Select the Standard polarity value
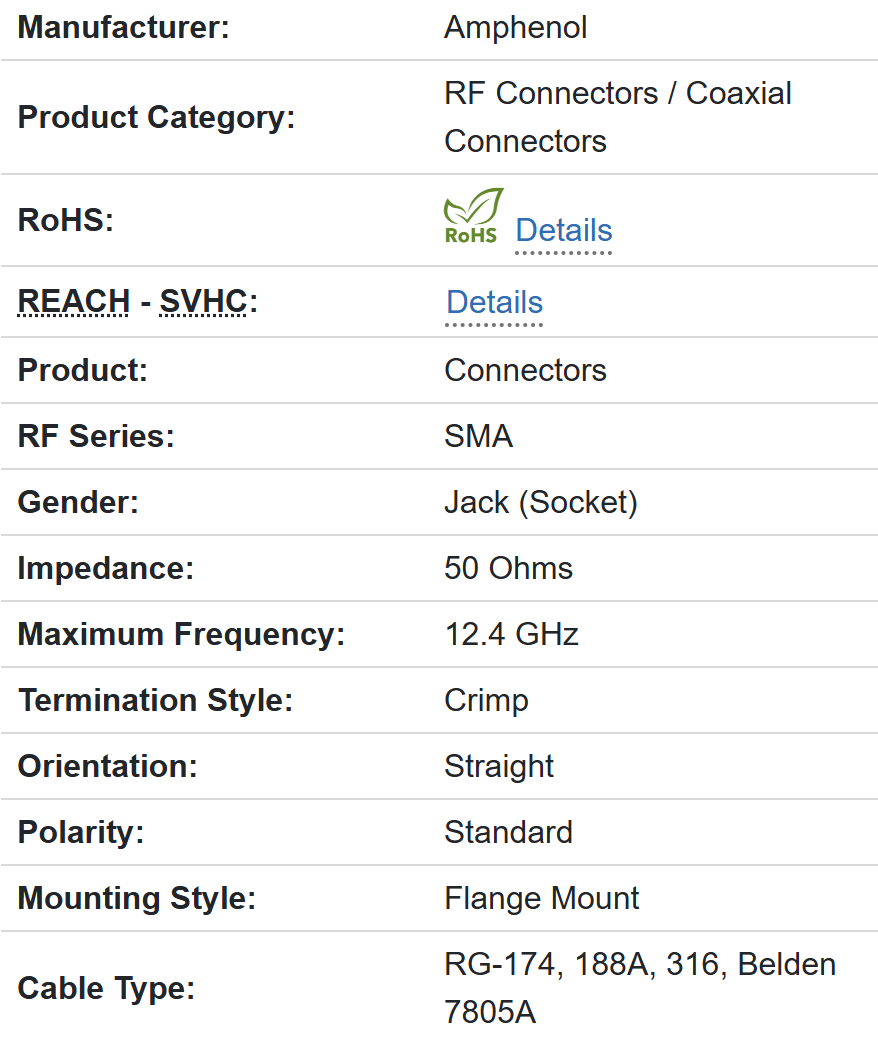This screenshot has height=1042, width=878. pyautogui.click(x=508, y=832)
